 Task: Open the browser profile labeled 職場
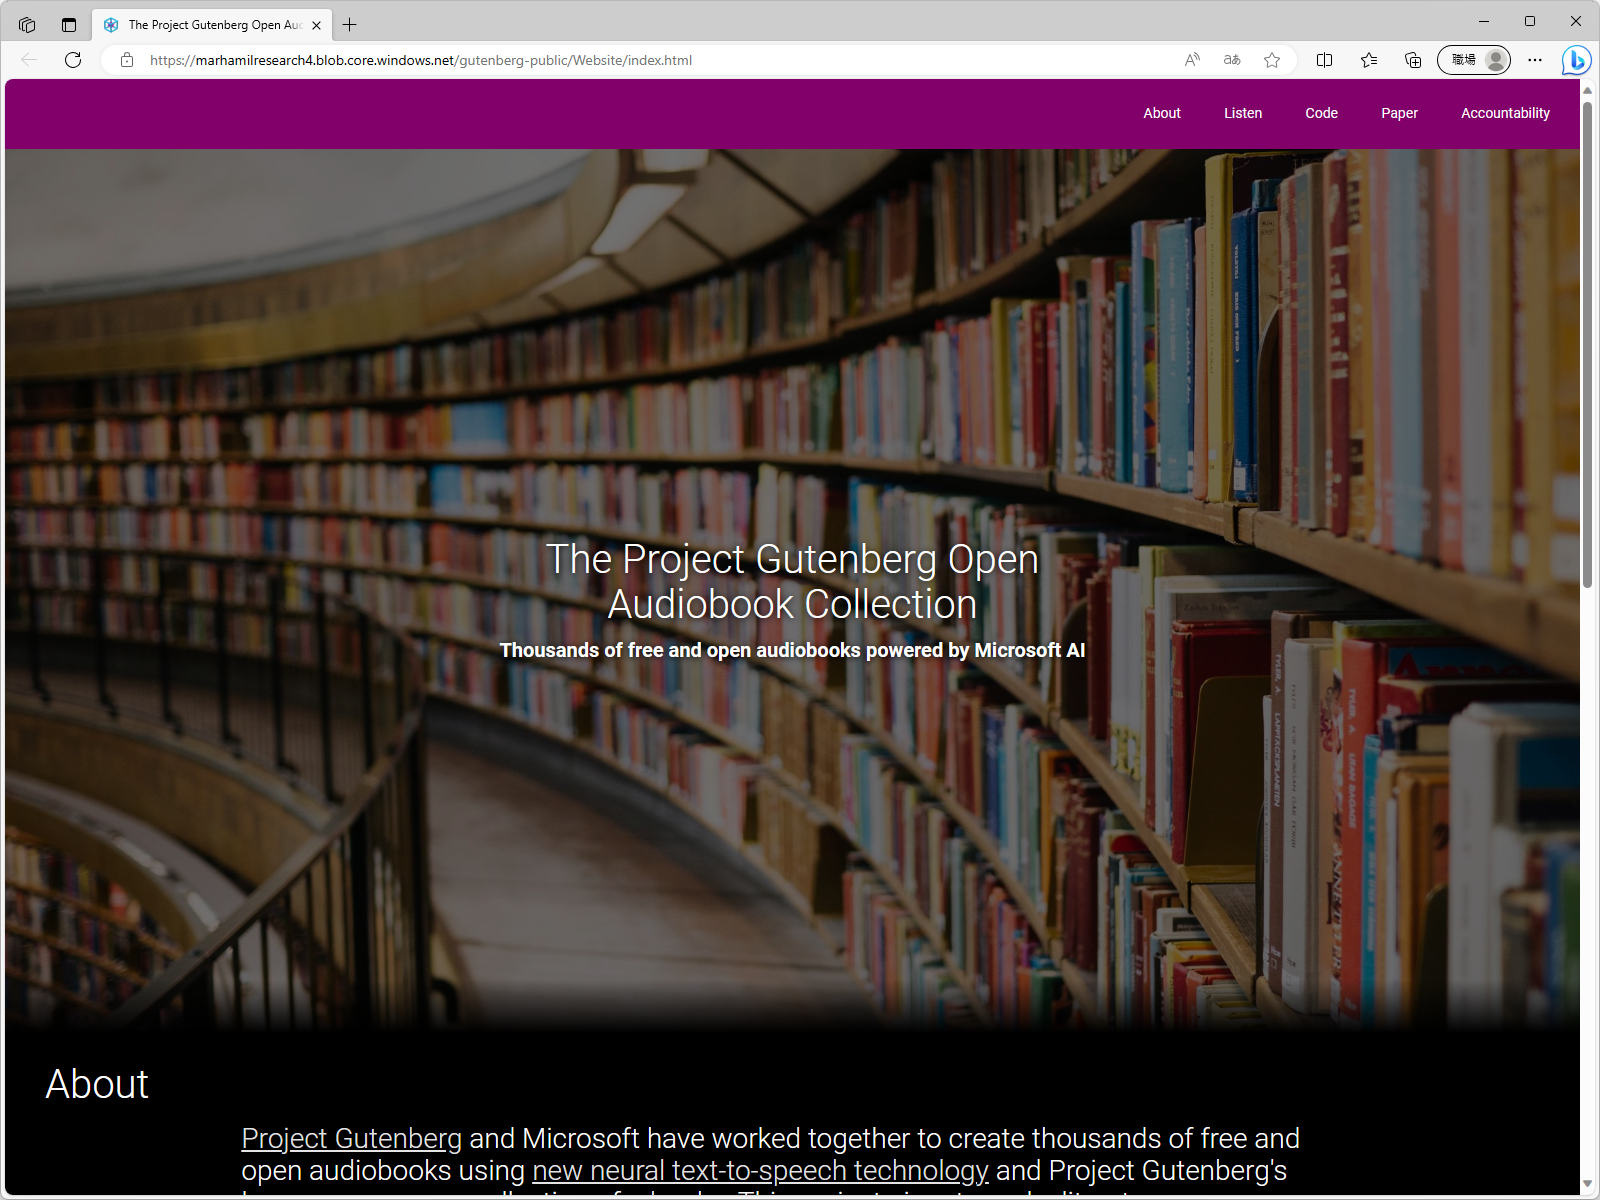click(1474, 60)
